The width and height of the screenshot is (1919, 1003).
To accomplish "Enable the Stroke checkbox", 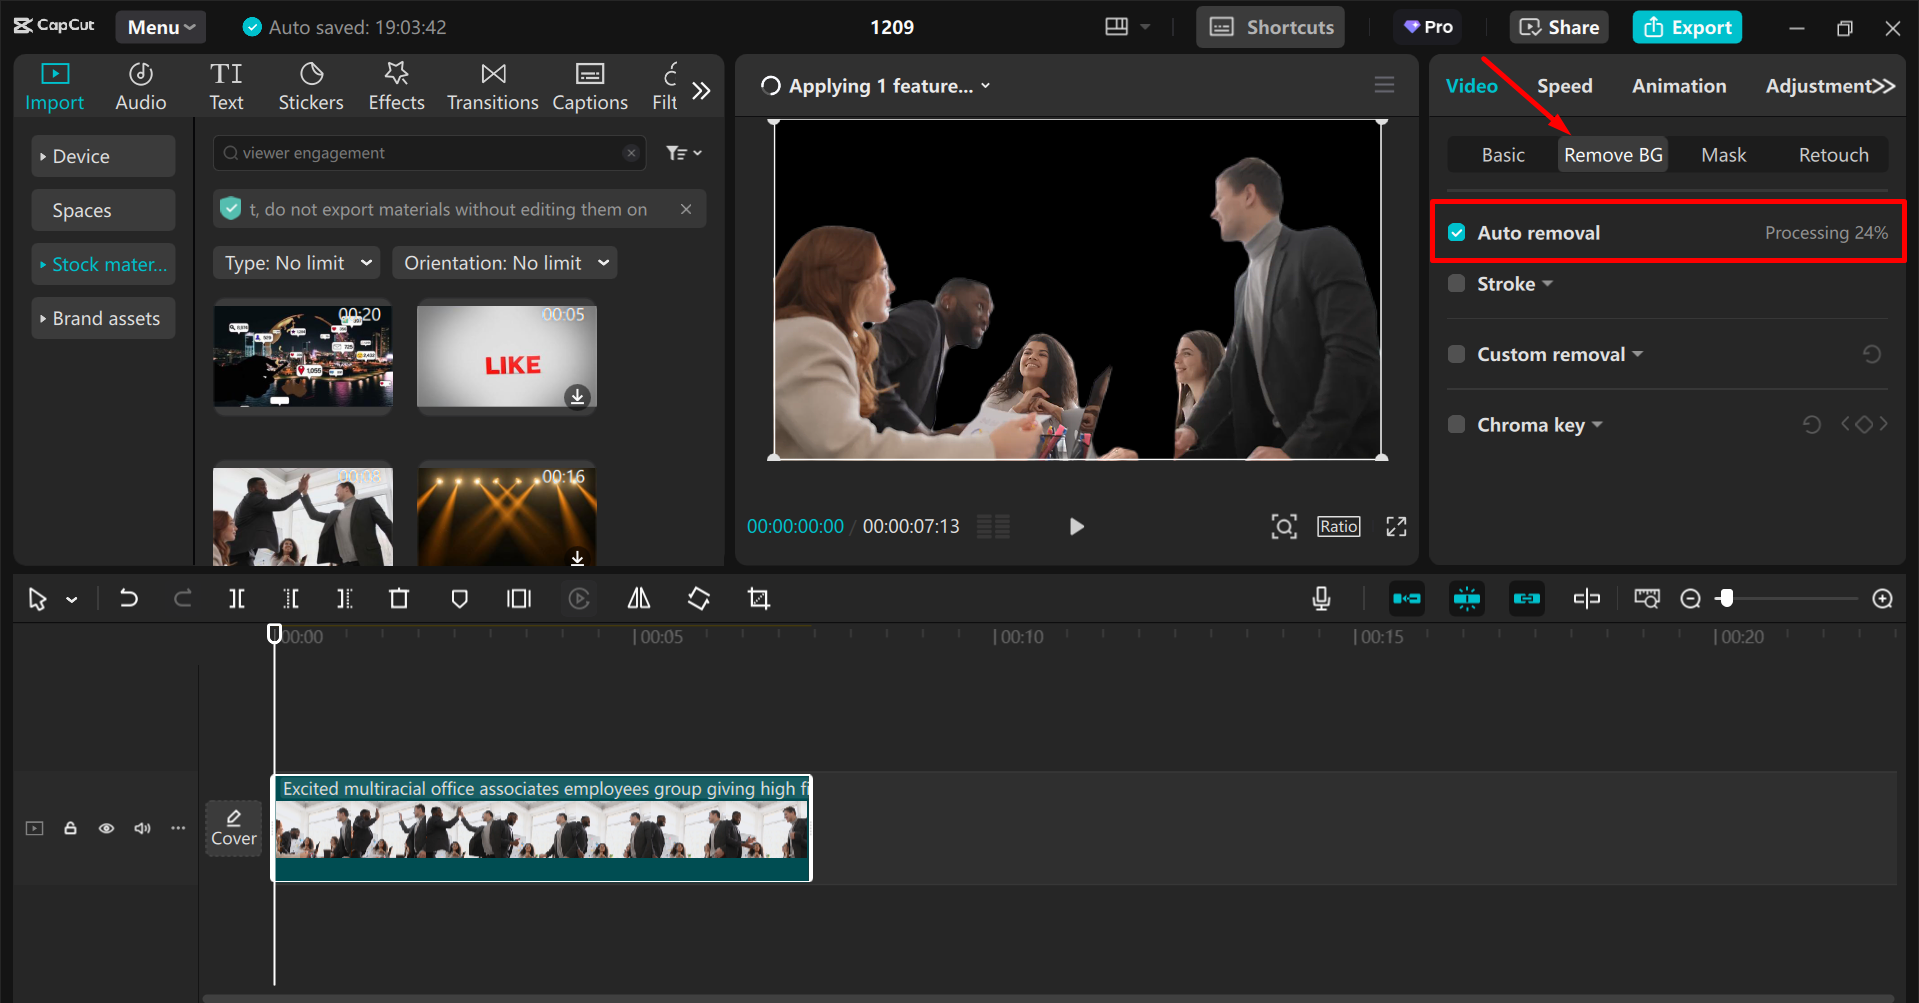I will [x=1457, y=283].
